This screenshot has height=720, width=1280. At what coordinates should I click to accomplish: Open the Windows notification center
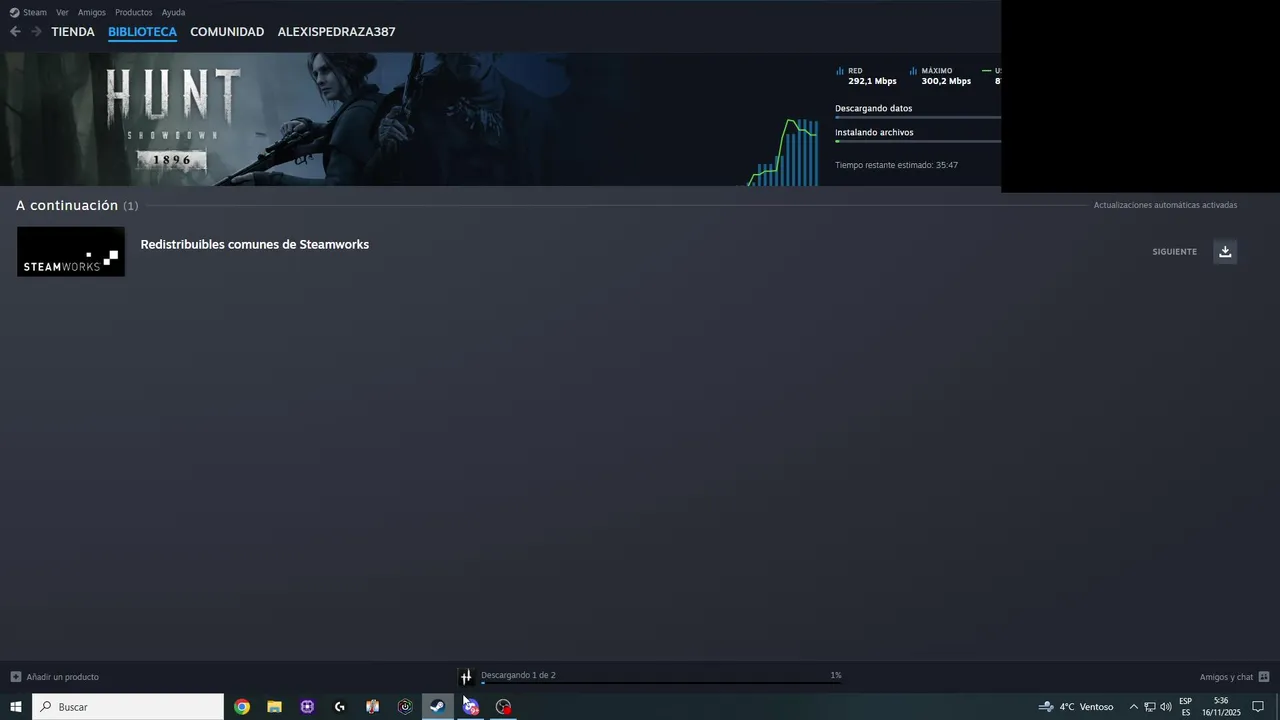pos(1258,707)
